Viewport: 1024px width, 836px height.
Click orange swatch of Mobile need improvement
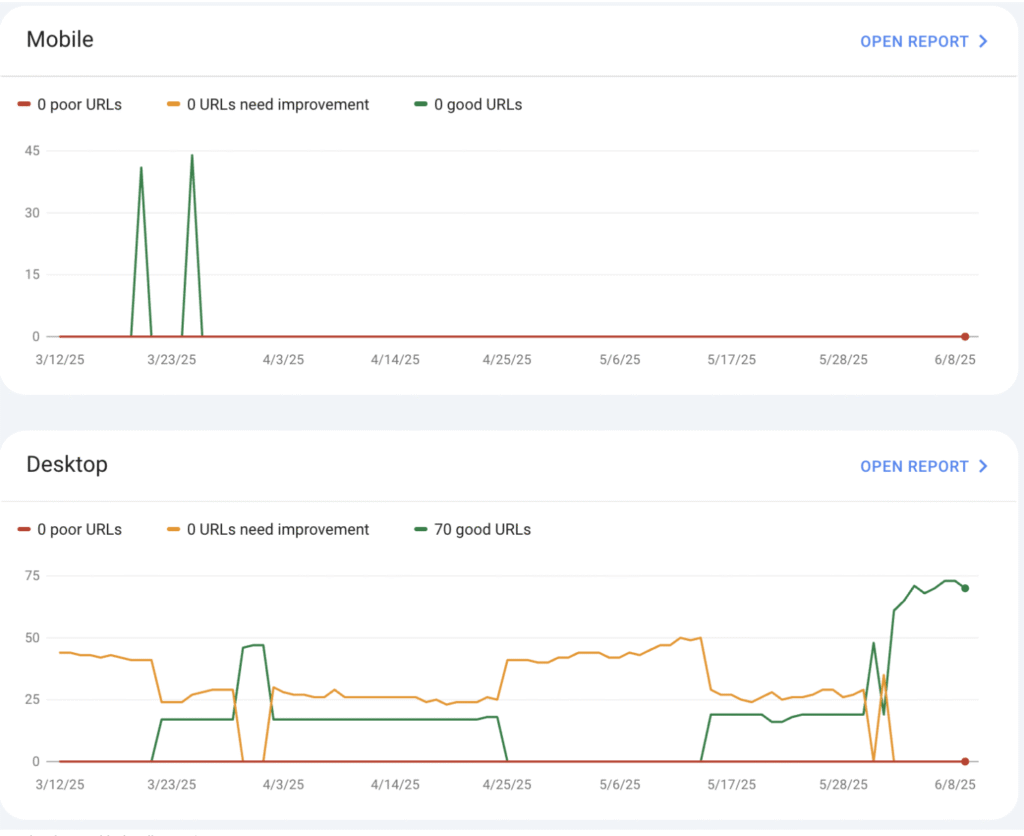(x=174, y=104)
